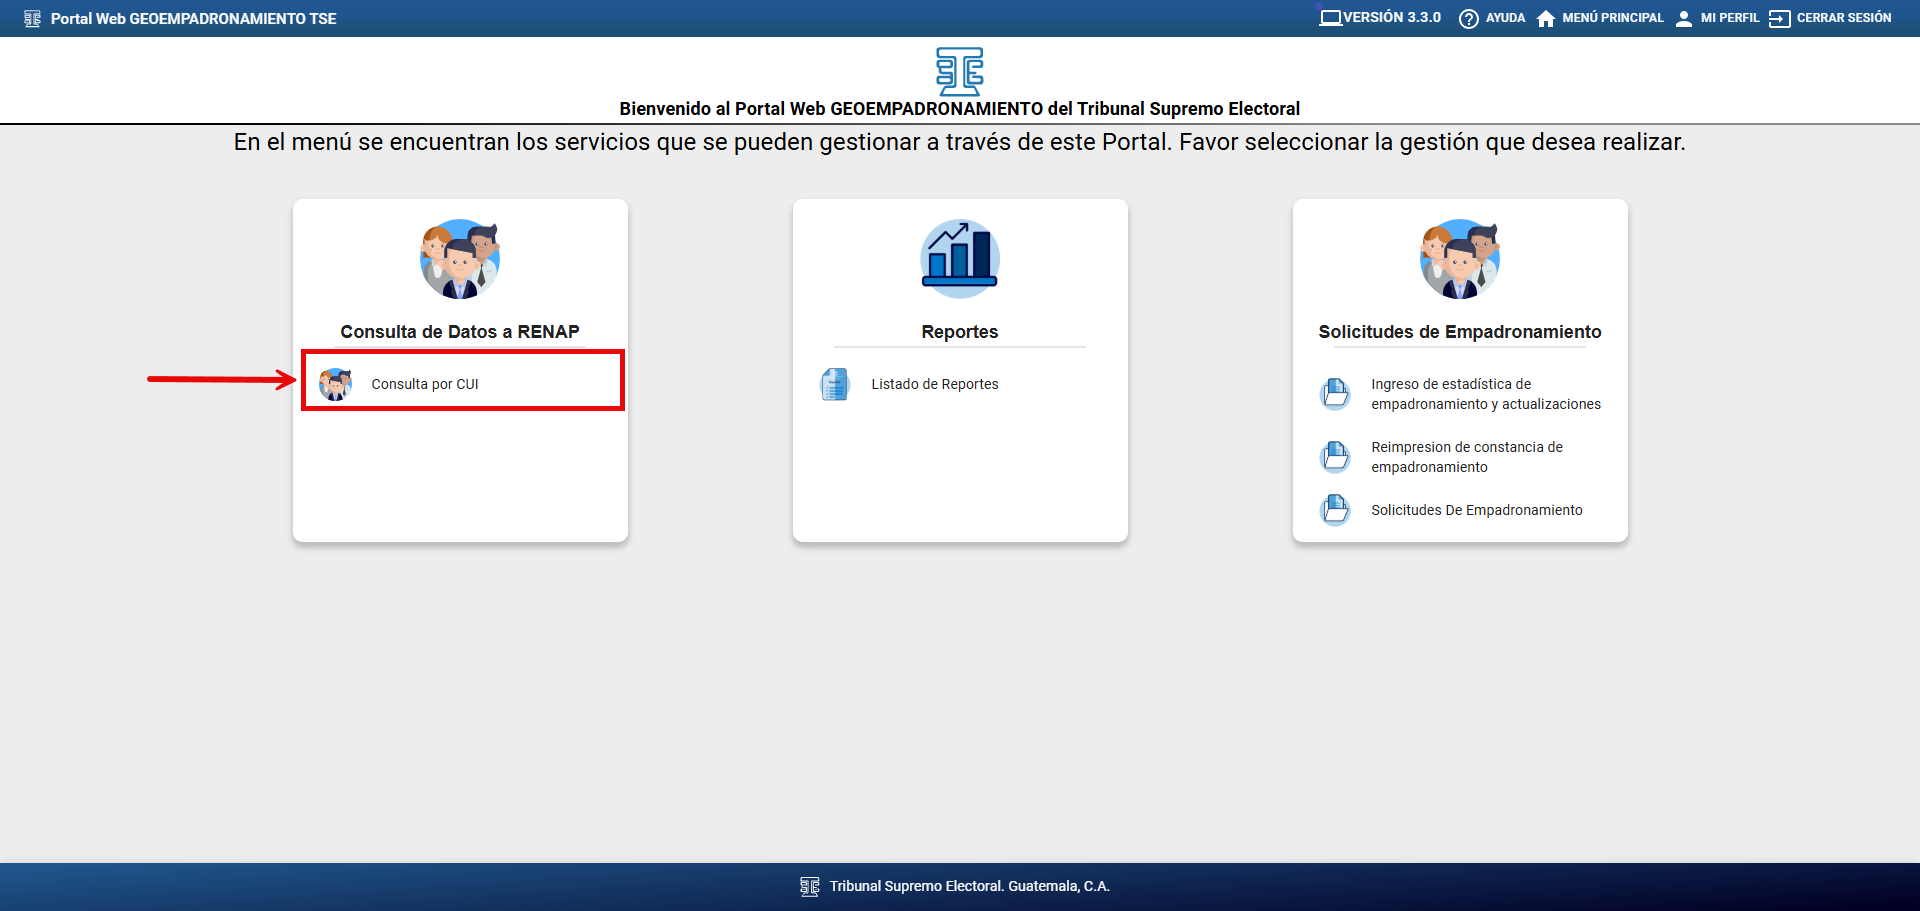
Task: Select Reimpresion de constancia de empadronamiento
Action: click(x=1466, y=457)
